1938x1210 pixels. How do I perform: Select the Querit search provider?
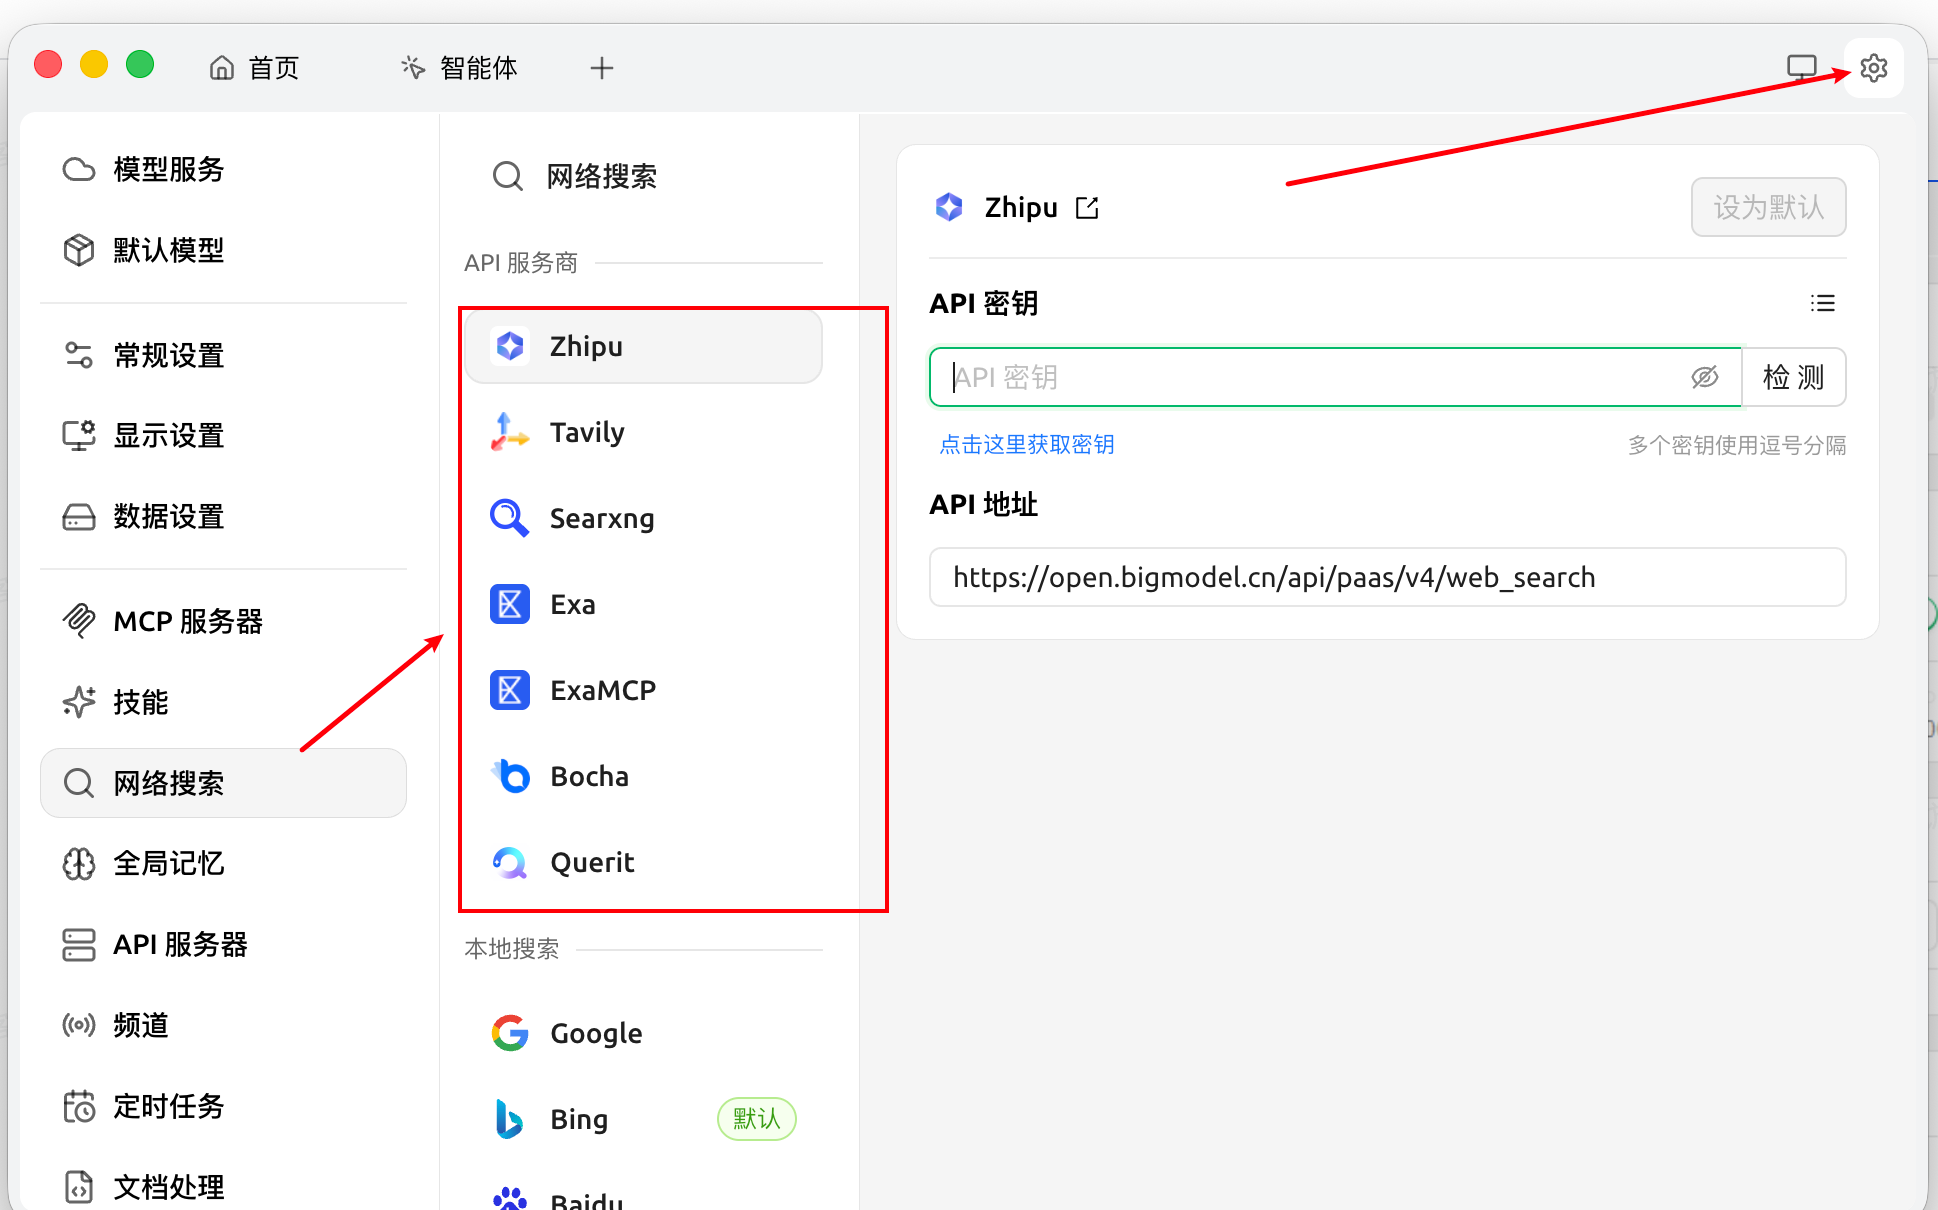pos(643,862)
